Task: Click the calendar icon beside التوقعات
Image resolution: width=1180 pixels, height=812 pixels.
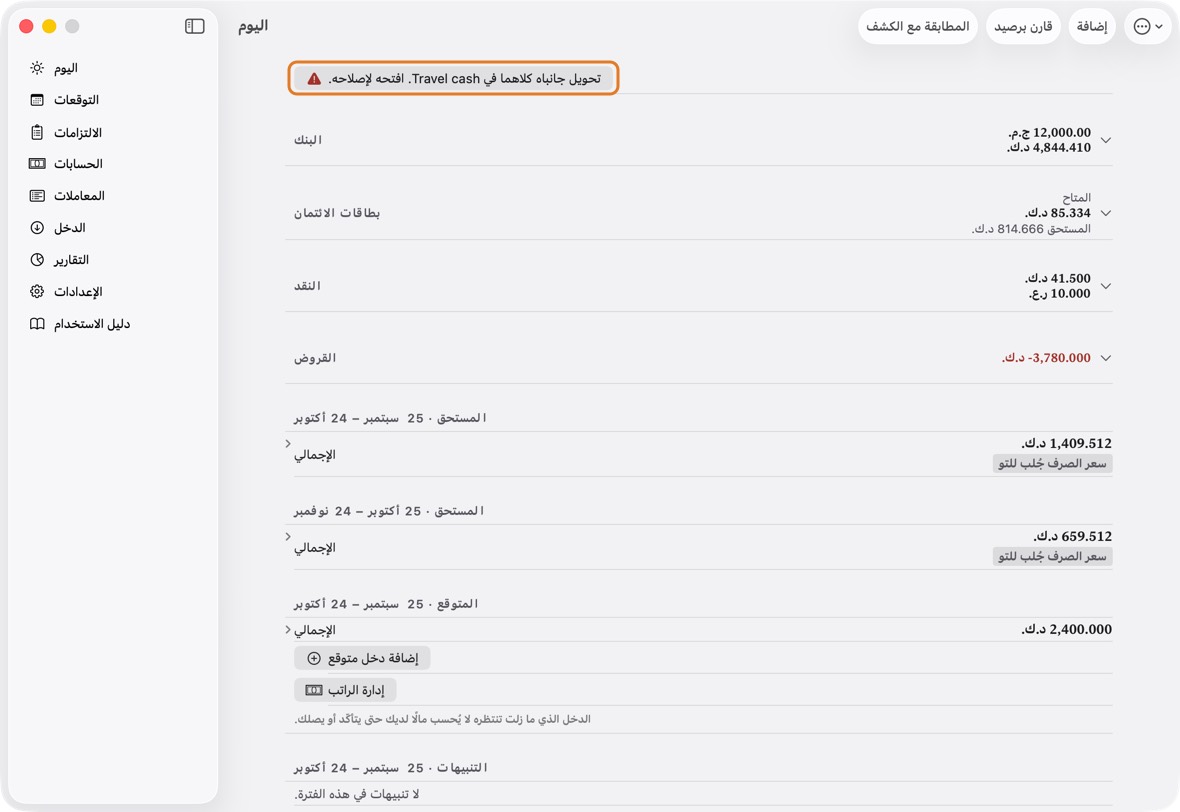Action: [x=37, y=100]
